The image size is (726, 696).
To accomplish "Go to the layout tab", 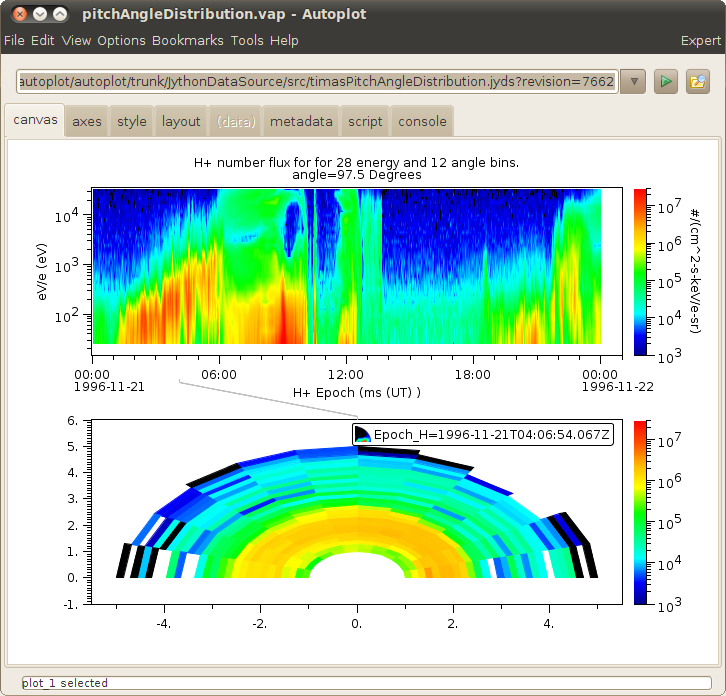I will point(181,121).
